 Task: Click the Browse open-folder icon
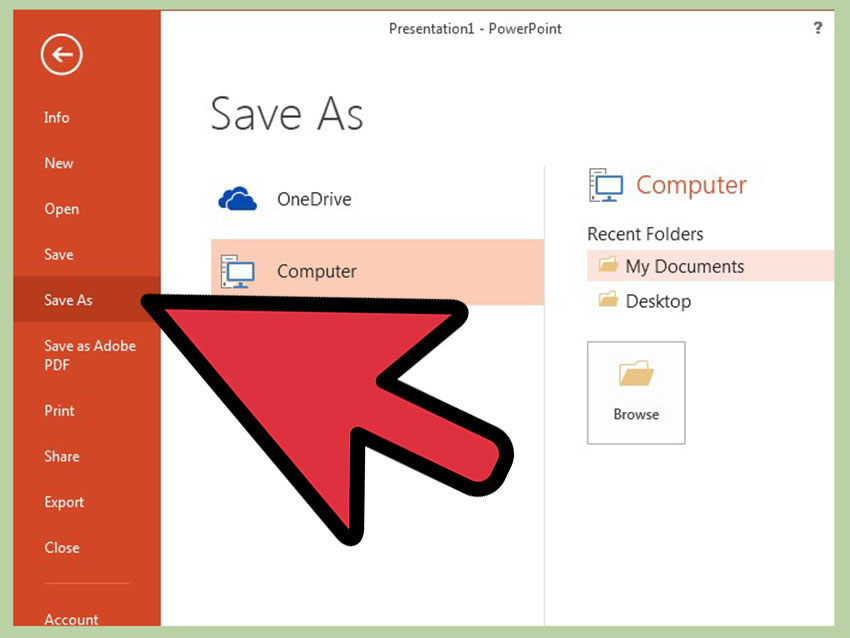[636, 373]
